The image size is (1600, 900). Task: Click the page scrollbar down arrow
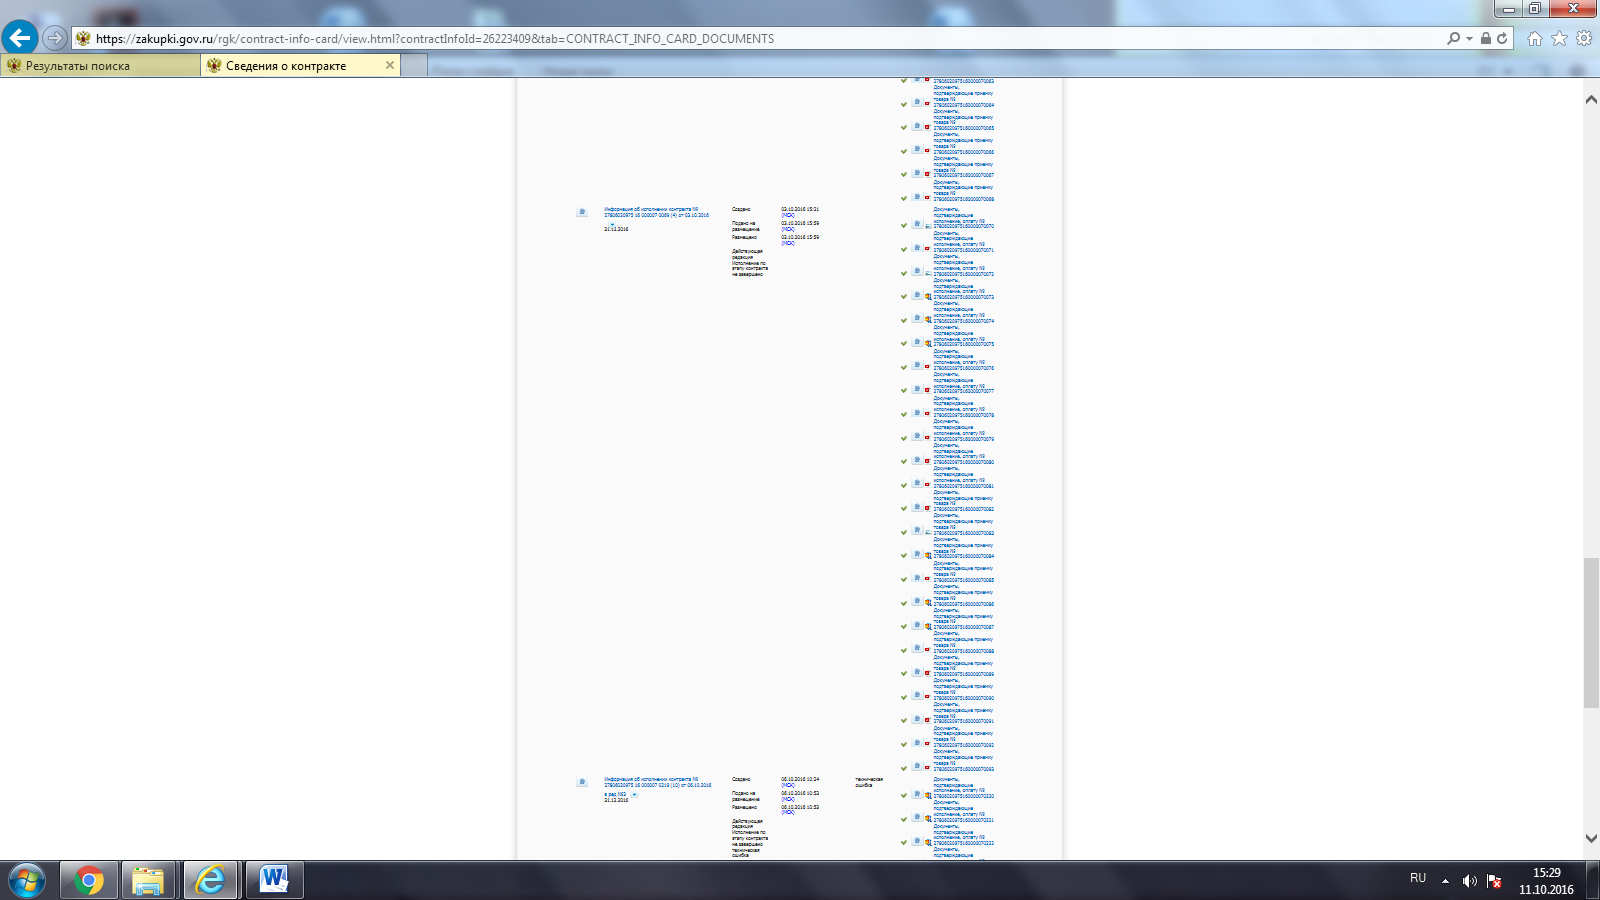point(1591,839)
